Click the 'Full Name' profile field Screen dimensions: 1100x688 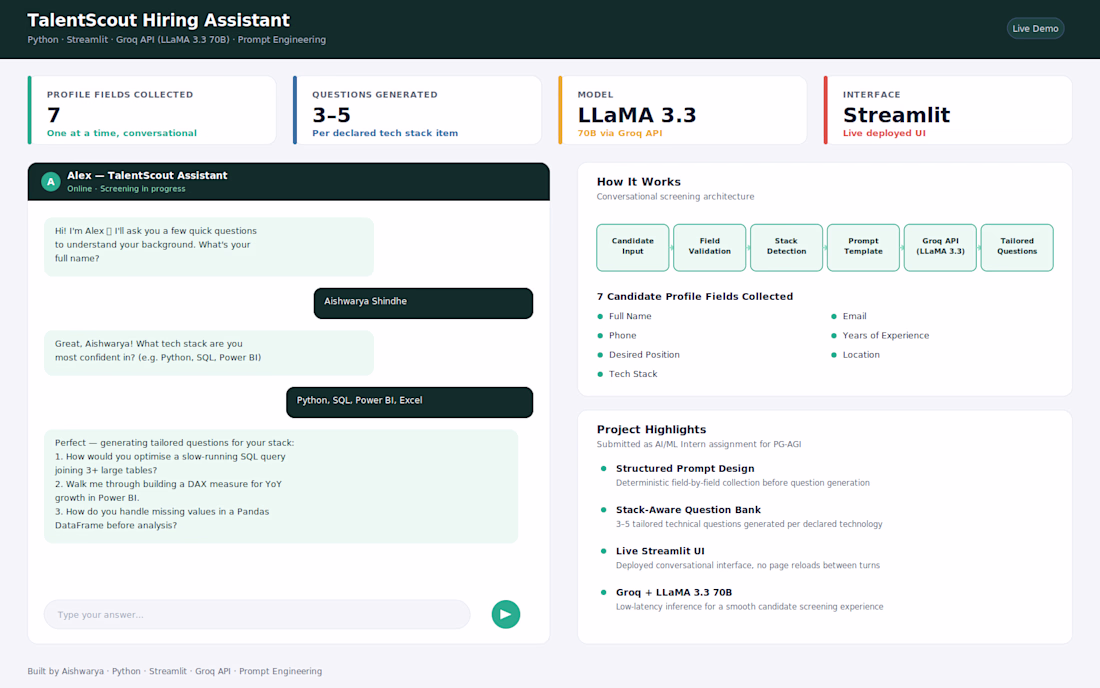coord(630,316)
